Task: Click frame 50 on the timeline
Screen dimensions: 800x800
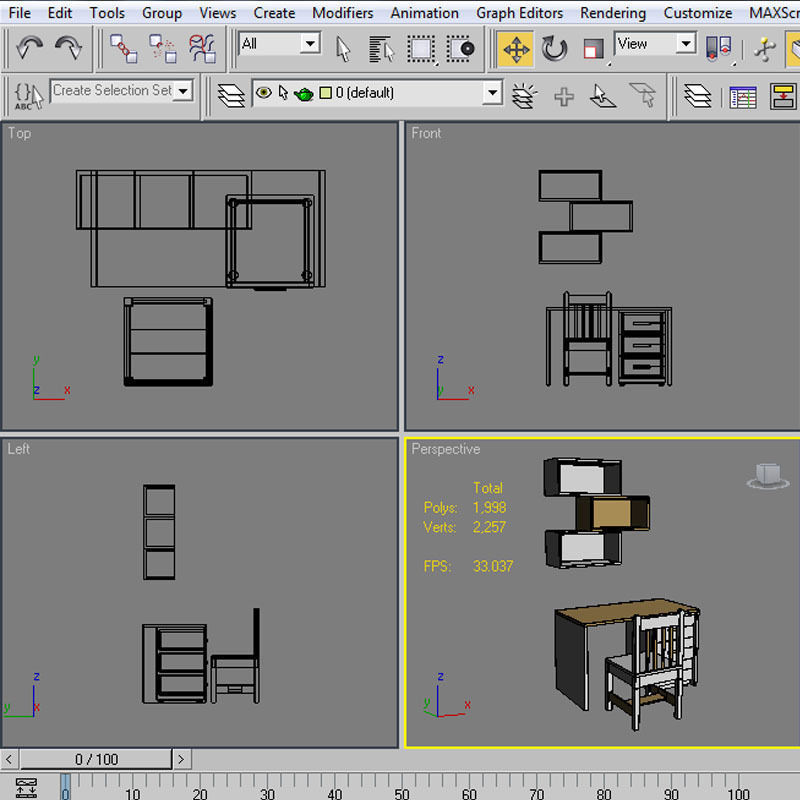Action: (x=402, y=793)
